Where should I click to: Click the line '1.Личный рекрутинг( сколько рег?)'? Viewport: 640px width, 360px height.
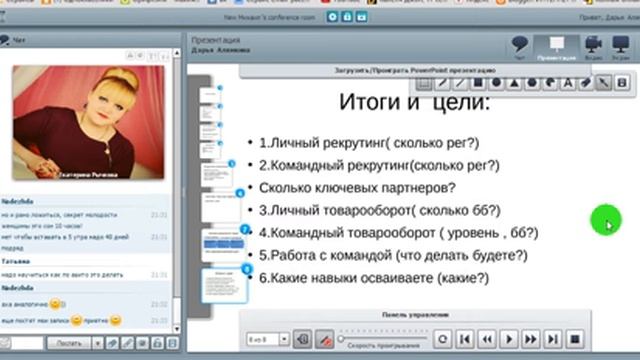click(369, 143)
